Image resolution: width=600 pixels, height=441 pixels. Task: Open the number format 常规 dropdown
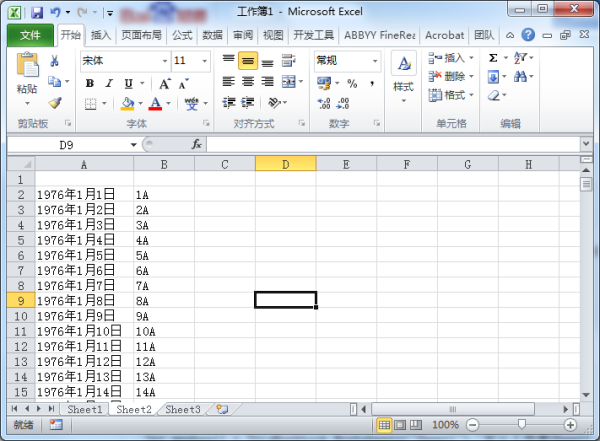(x=375, y=61)
